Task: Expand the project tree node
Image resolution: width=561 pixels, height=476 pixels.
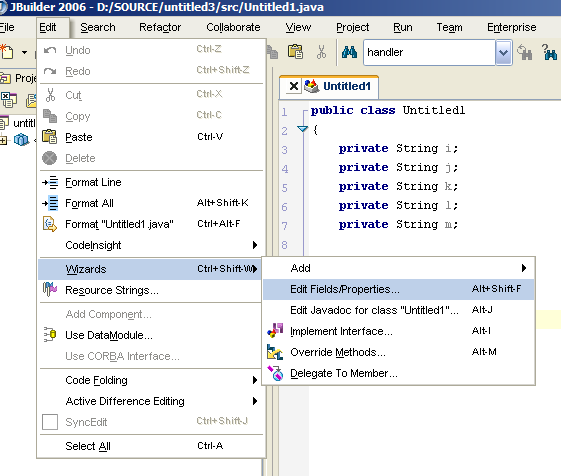Action: tap(3, 140)
